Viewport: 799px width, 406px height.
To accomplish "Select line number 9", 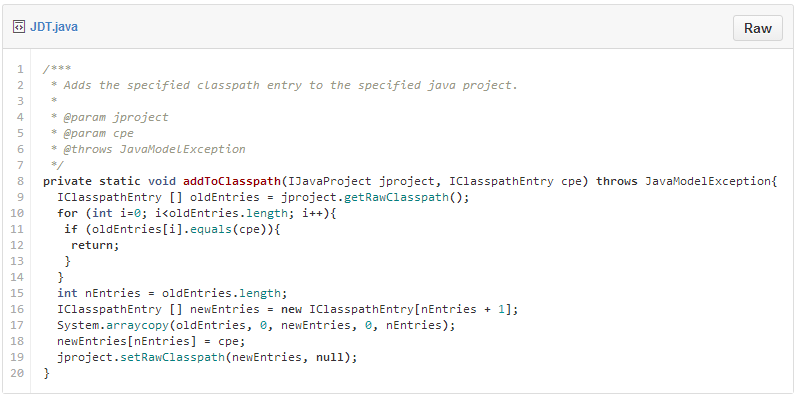I will coord(21,197).
